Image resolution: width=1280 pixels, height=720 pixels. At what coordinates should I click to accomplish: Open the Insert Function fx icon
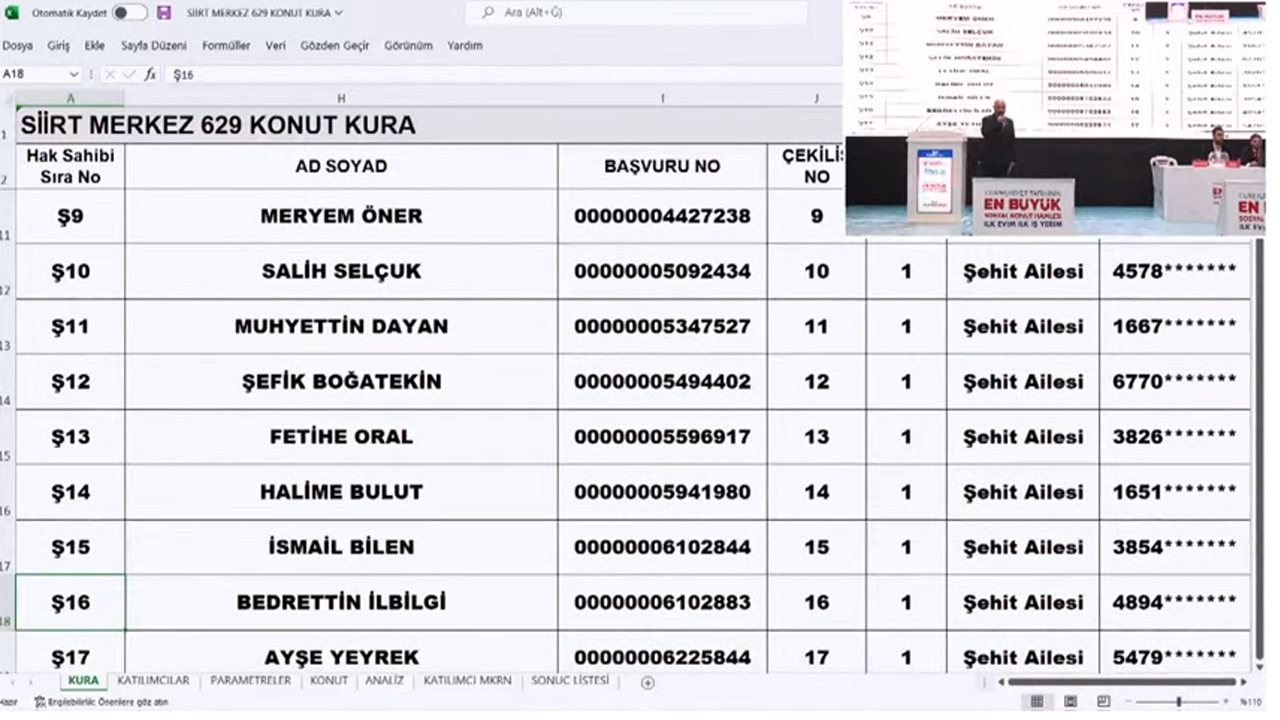click(150, 74)
